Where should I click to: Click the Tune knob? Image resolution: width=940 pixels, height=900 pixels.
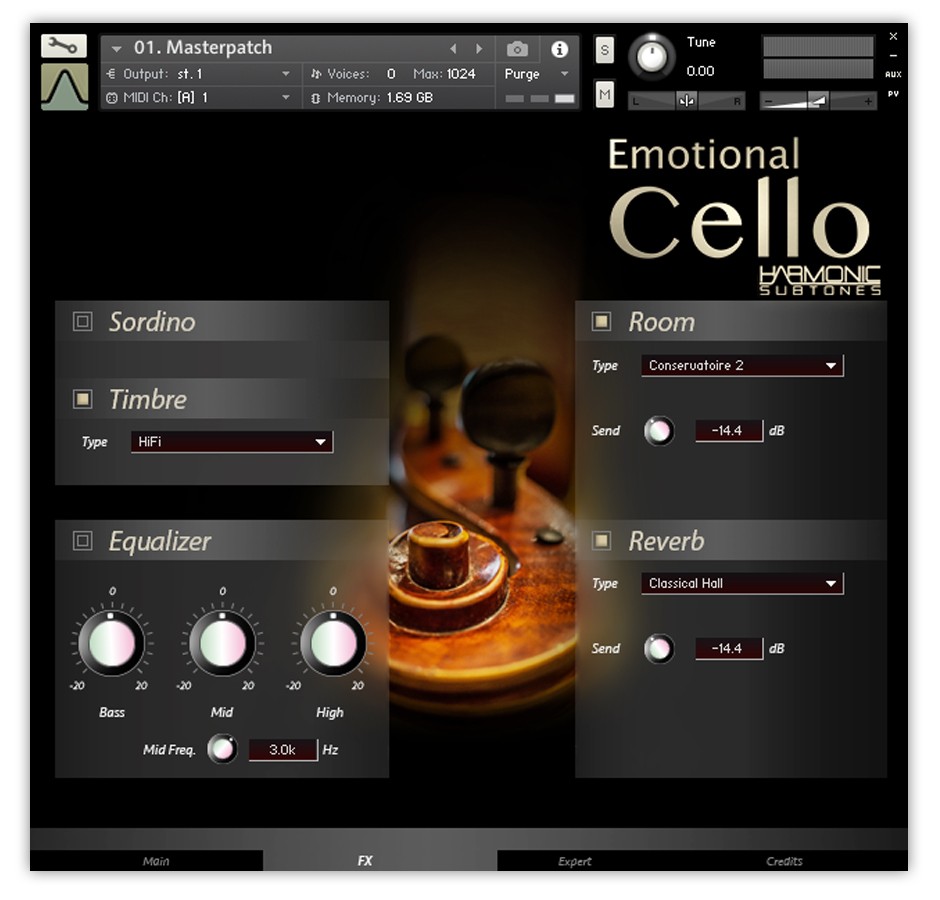(652, 57)
